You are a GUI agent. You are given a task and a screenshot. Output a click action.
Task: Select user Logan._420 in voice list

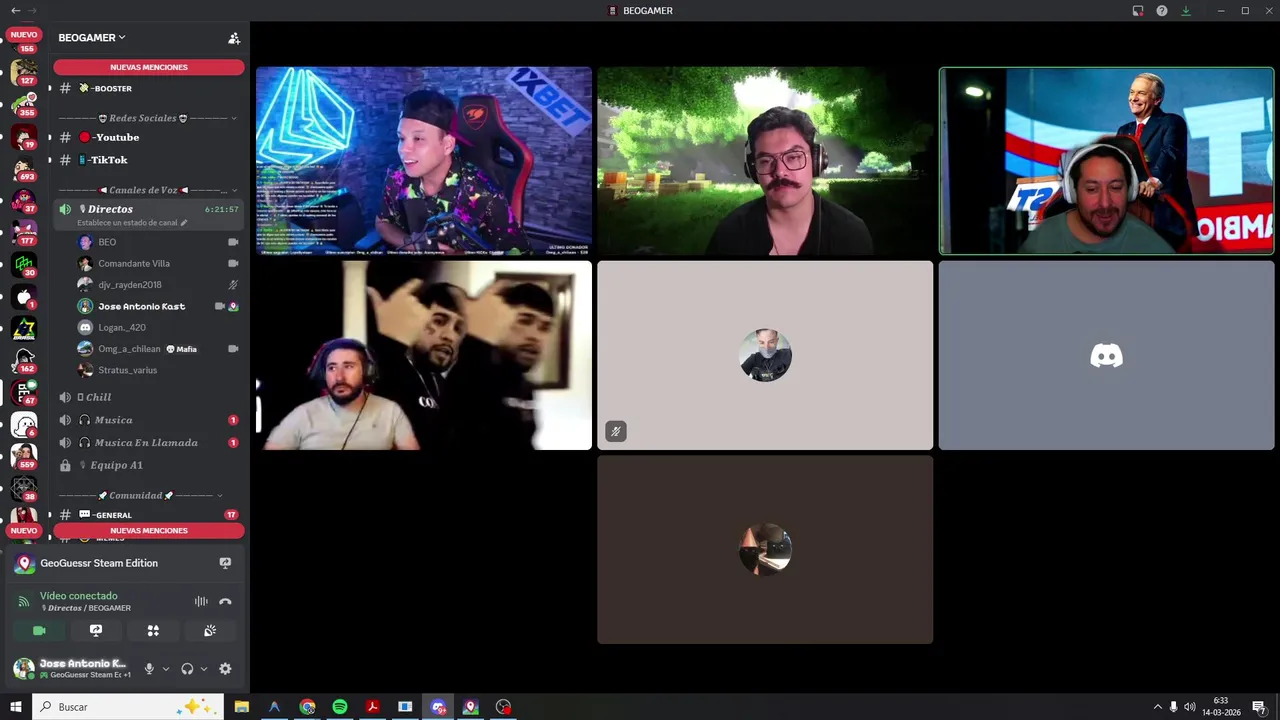[x=158, y=327]
